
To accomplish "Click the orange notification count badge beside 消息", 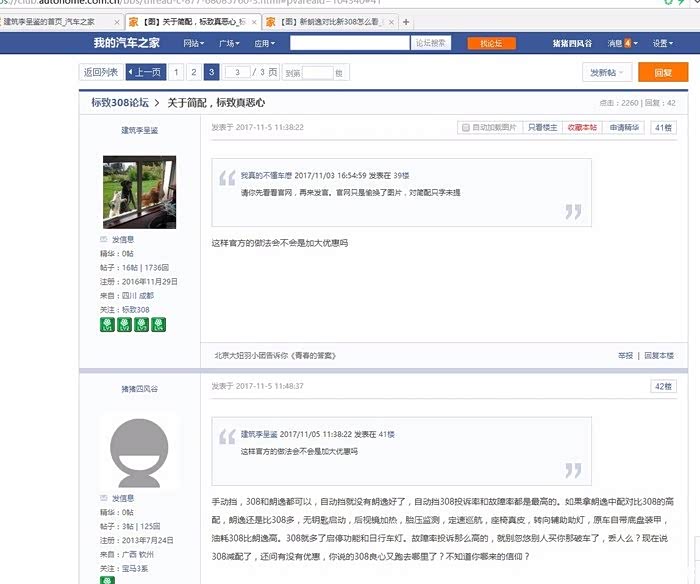I will click(x=628, y=44).
